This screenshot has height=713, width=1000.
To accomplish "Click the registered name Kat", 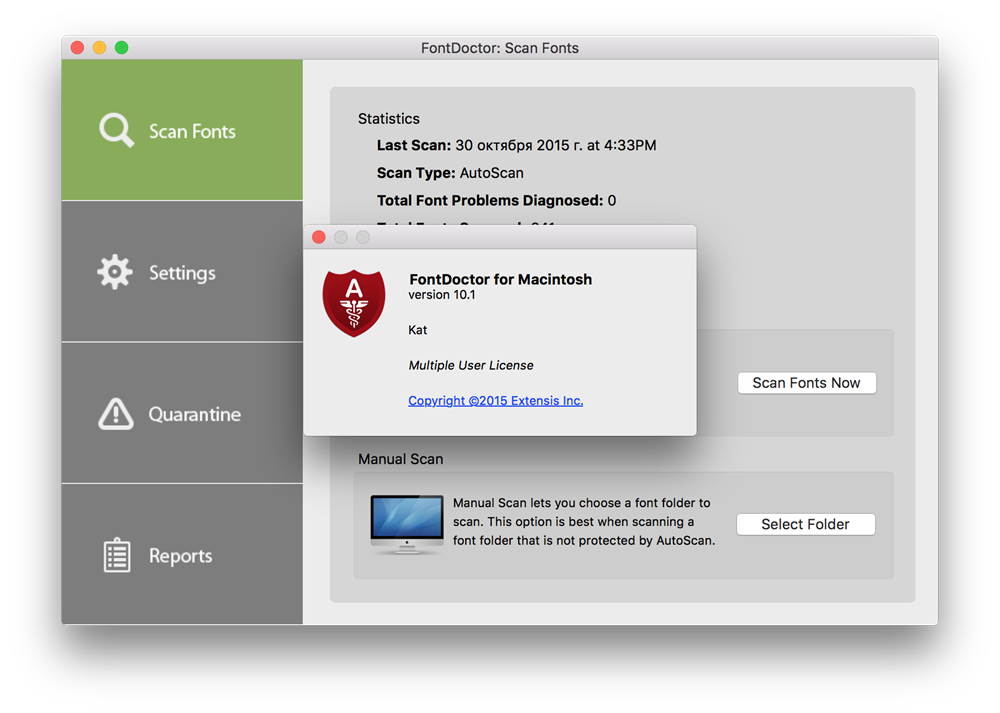I will click(x=418, y=330).
